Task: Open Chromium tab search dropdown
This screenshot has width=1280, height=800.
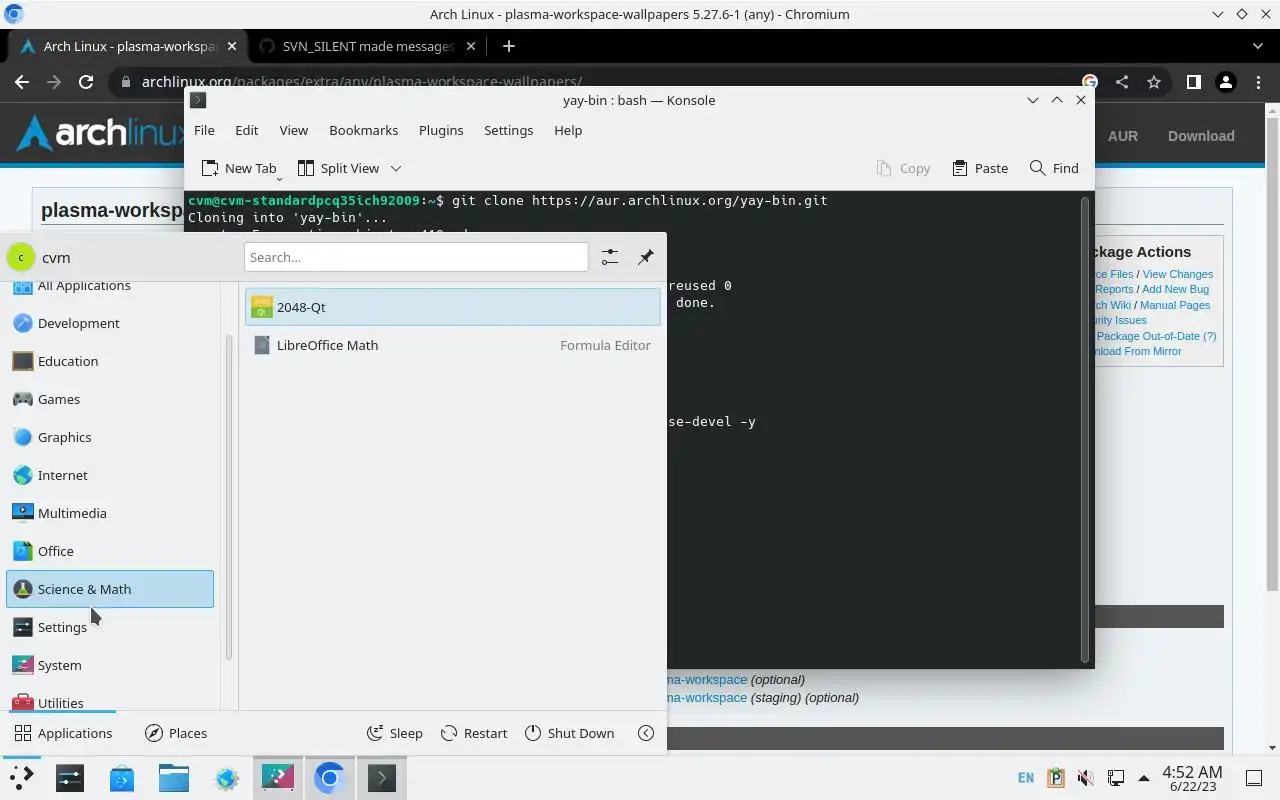Action: pos(1258,46)
